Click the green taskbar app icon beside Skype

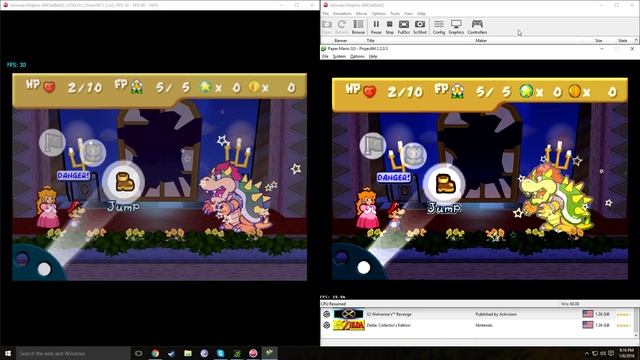click(x=237, y=353)
